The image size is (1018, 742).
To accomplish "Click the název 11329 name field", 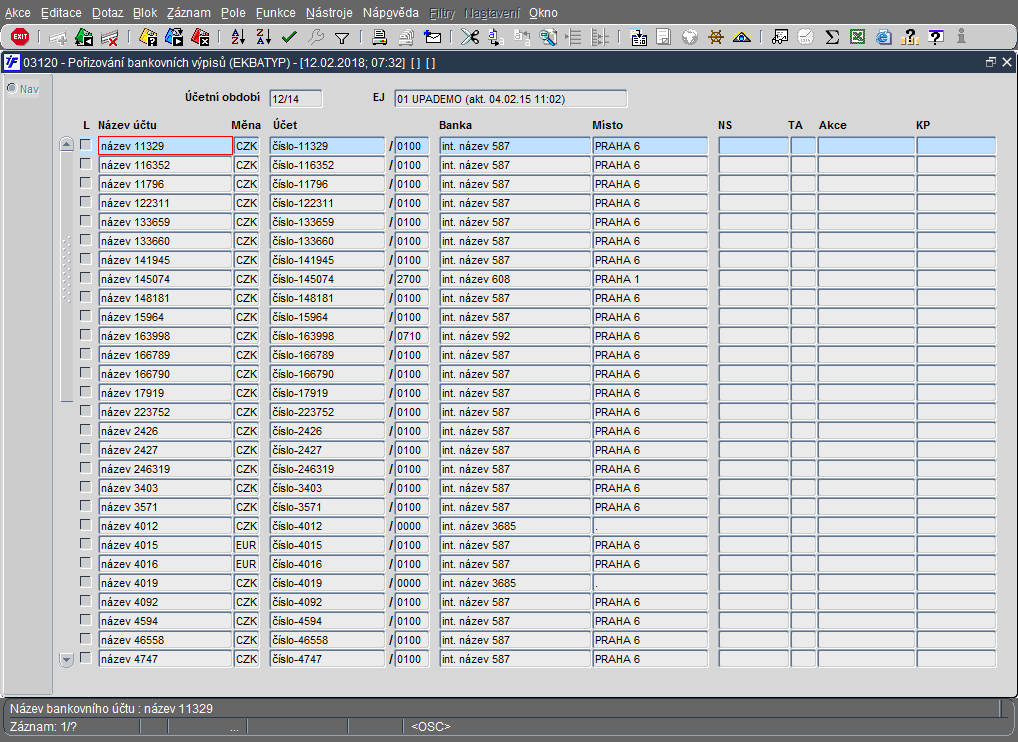I will [x=166, y=146].
